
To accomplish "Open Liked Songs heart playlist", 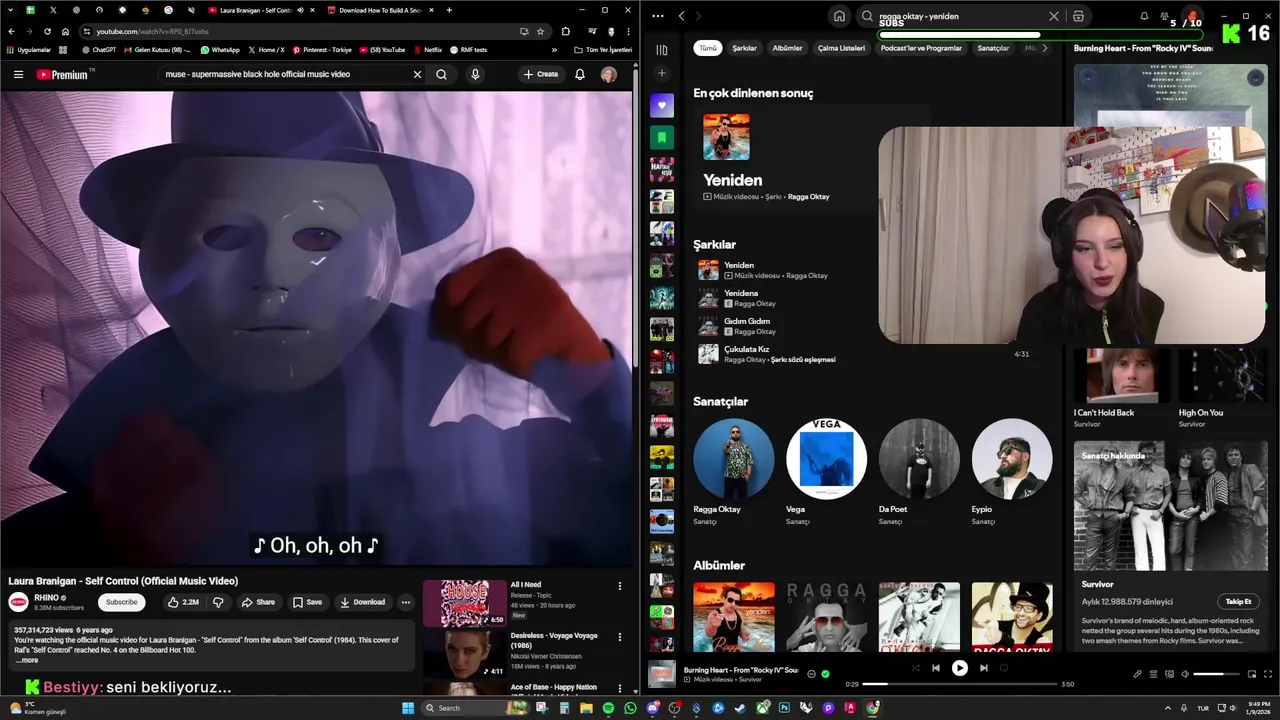I will pyautogui.click(x=661, y=105).
